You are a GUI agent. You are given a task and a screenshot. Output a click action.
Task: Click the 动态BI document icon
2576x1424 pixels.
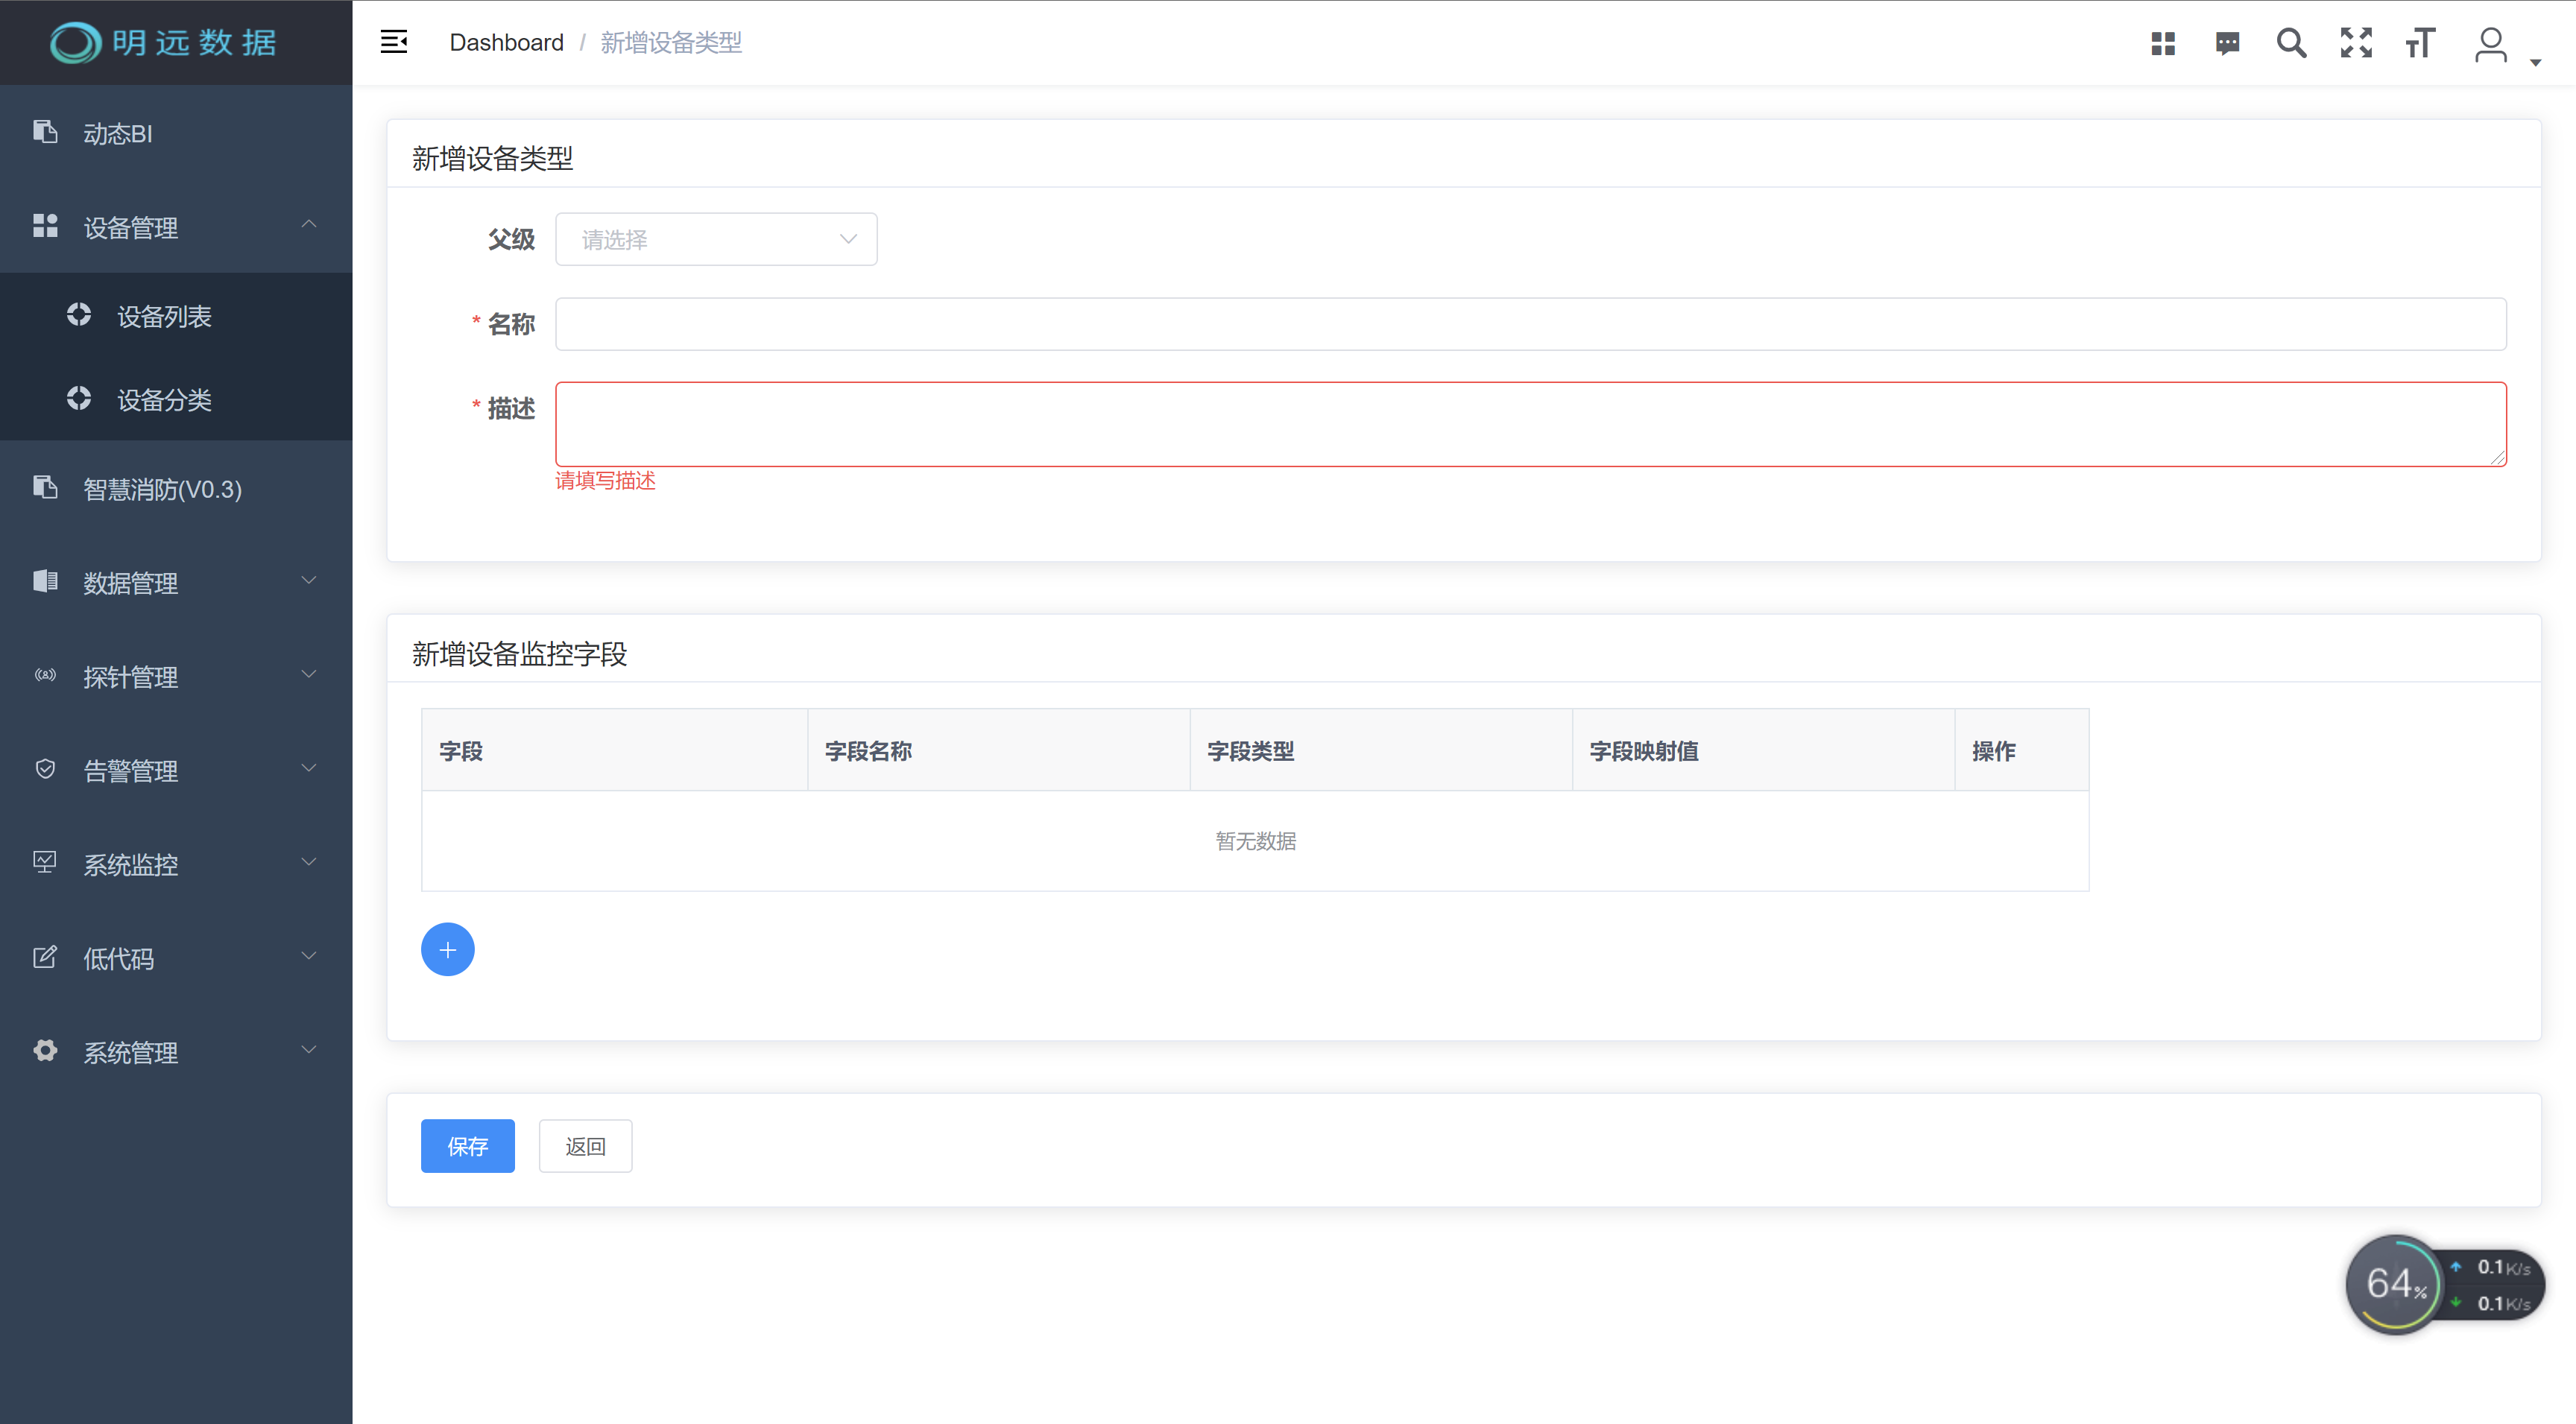(45, 132)
